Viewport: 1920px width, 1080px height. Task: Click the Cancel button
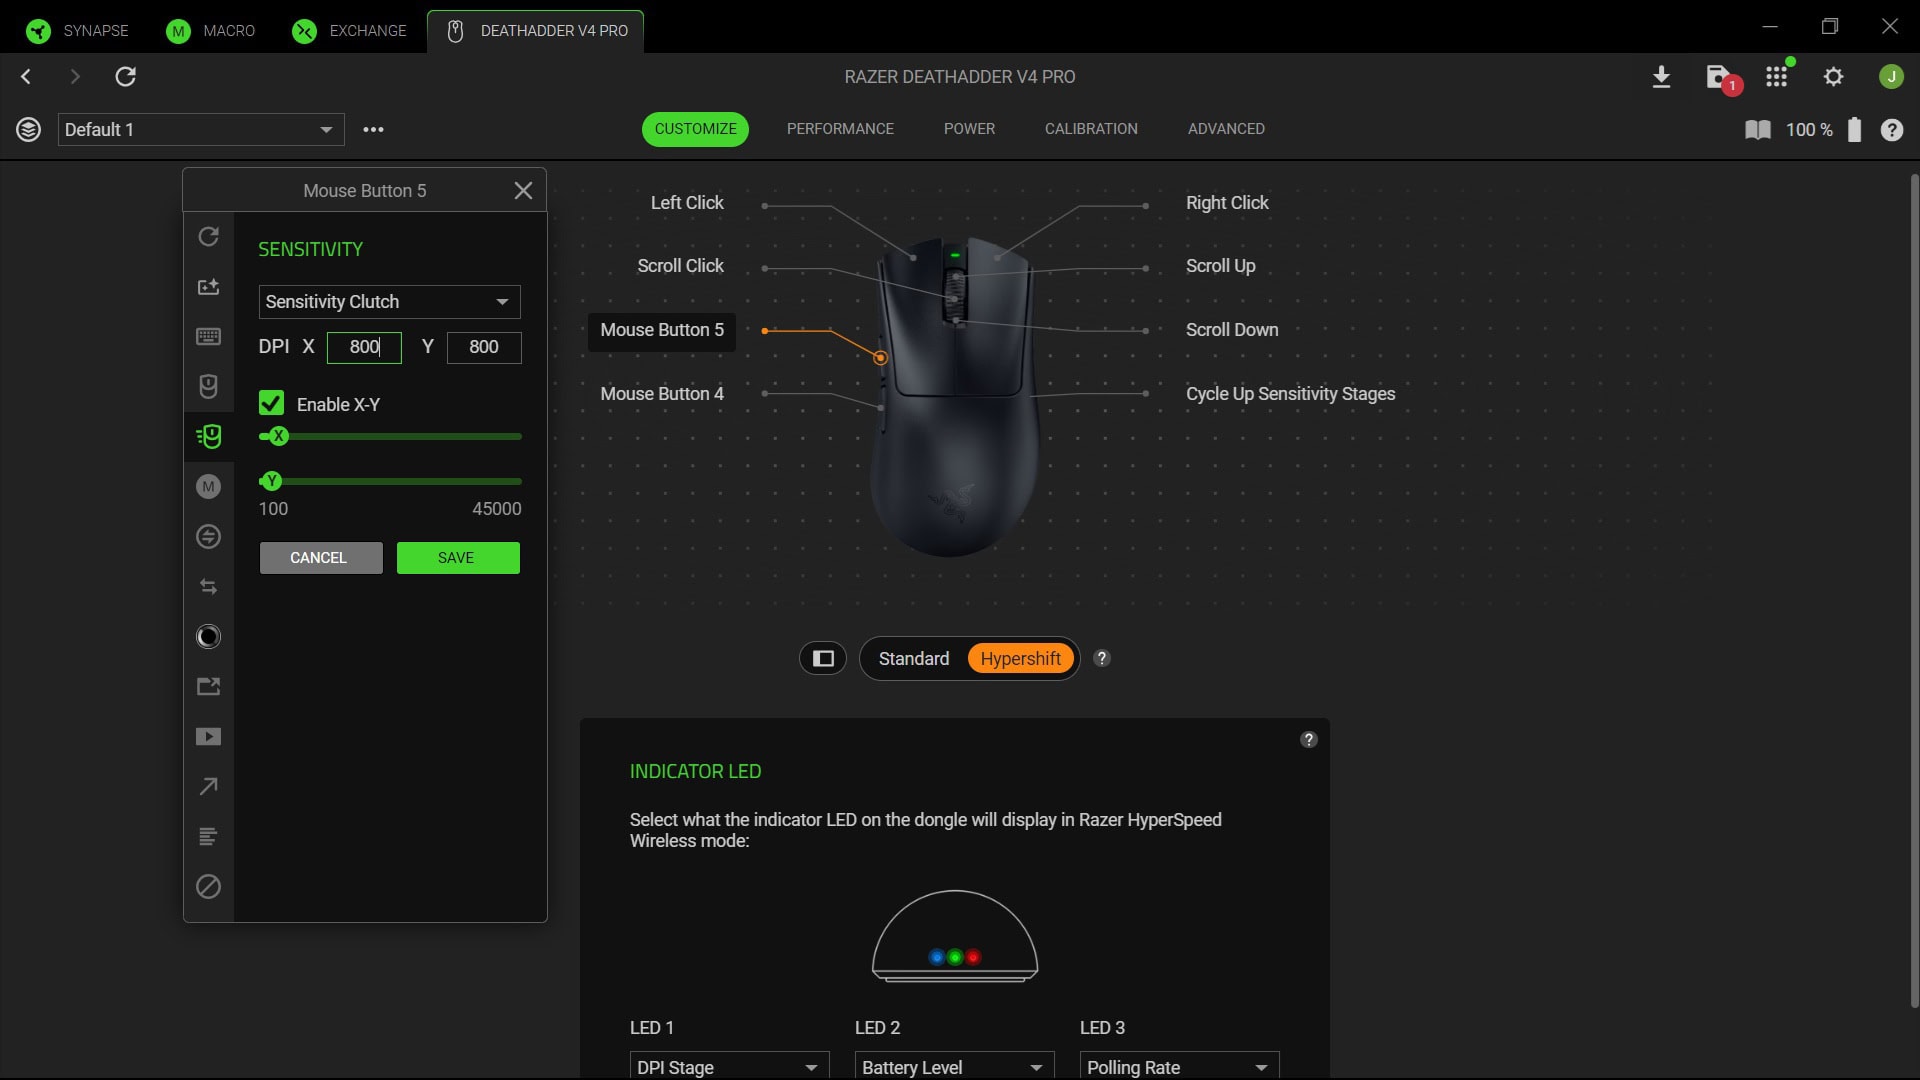(x=320, y=558)
